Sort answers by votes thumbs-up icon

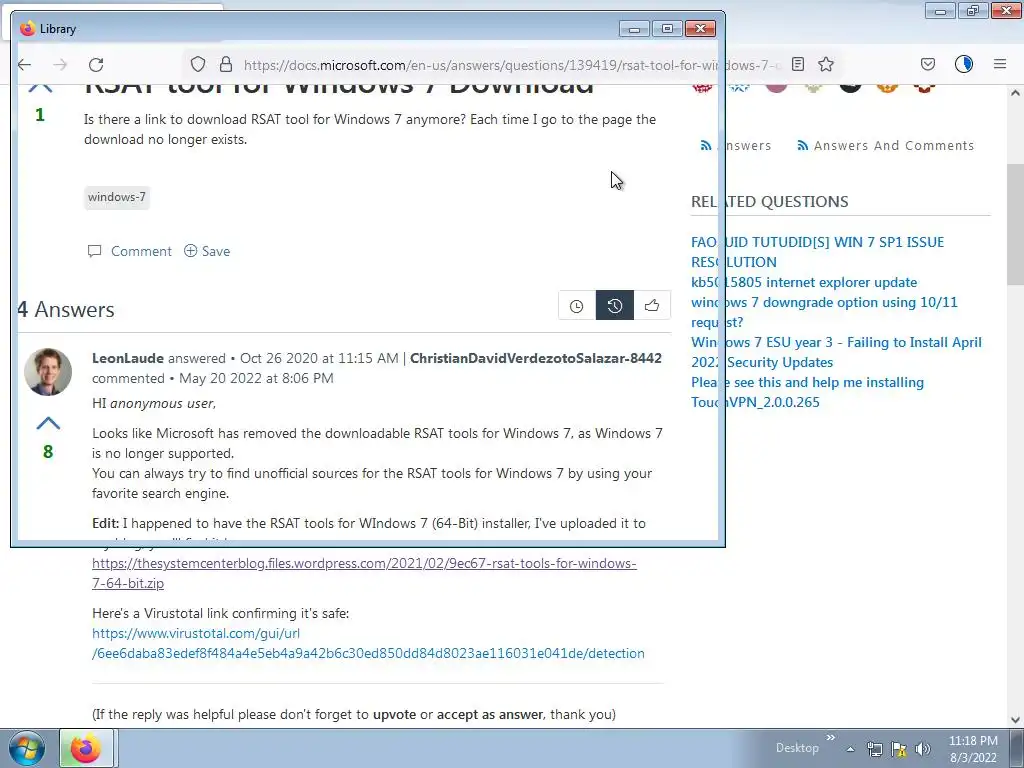coord(652,306)
